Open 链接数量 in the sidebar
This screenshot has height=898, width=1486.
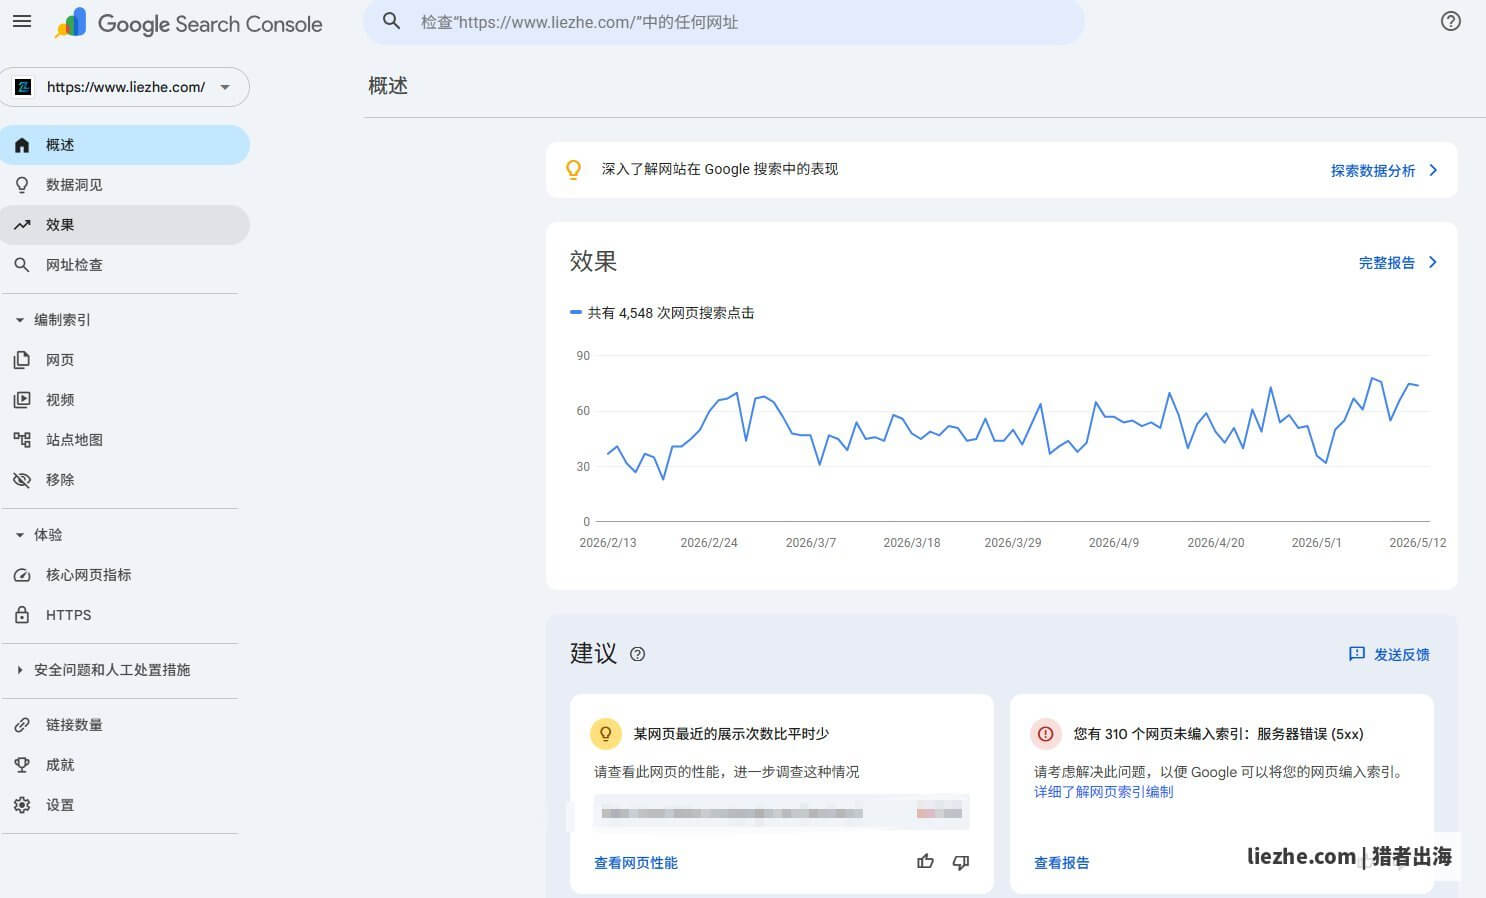125,725
